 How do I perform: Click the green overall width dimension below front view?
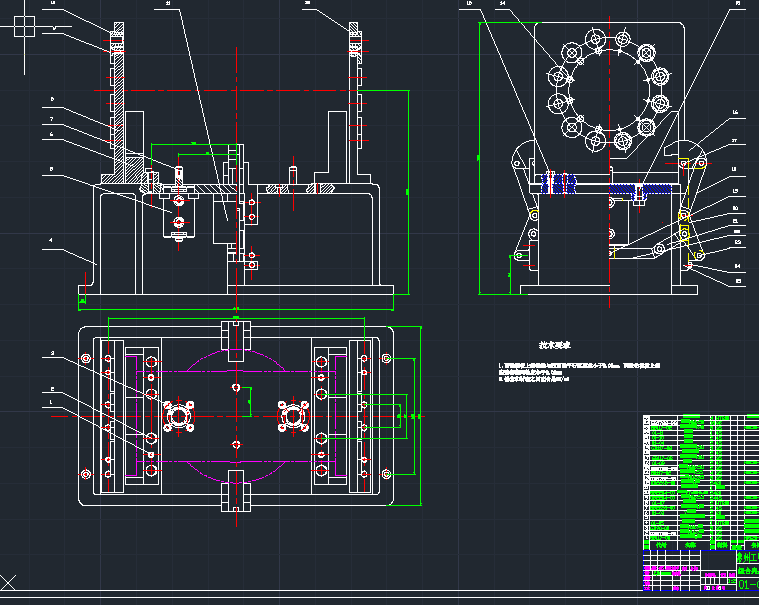click(236, 309)
